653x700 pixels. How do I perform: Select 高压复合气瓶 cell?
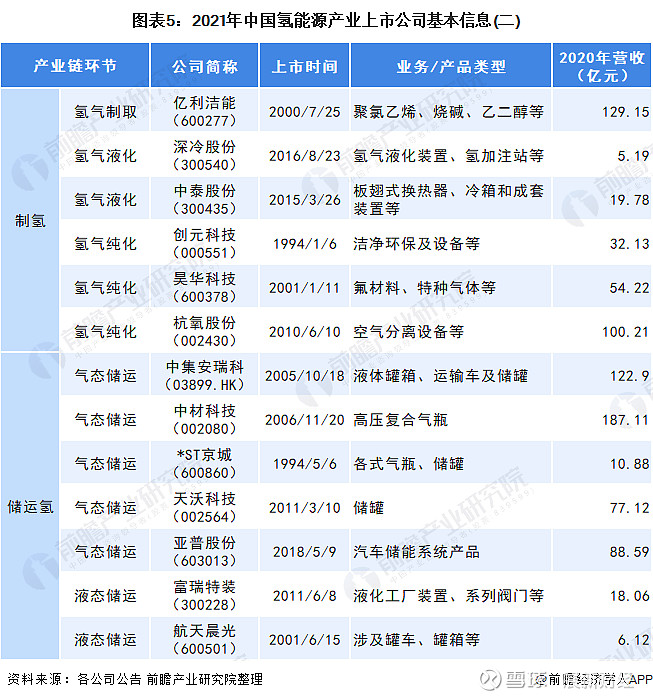(x=451, y=419)
